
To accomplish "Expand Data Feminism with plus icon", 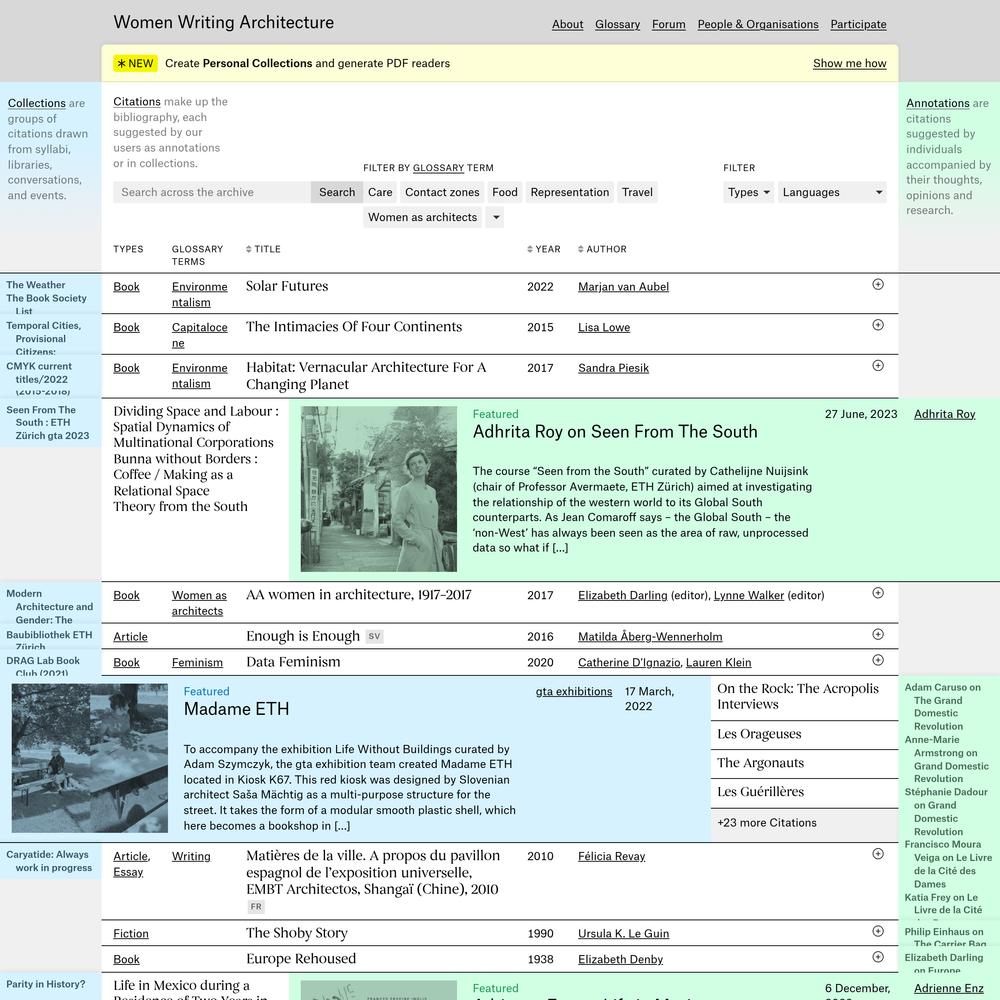I will (x=878, y=660).
